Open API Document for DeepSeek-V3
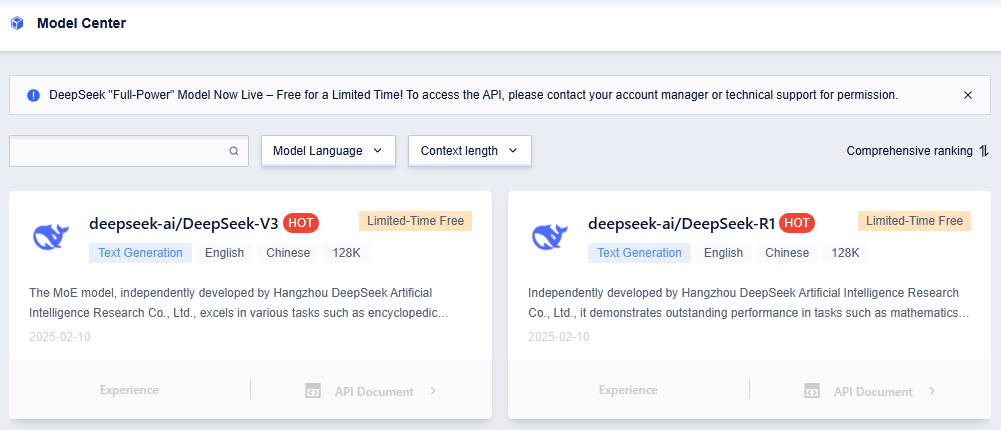Image resolution: width=1001 pixels, height=430 pixels. 374,392
